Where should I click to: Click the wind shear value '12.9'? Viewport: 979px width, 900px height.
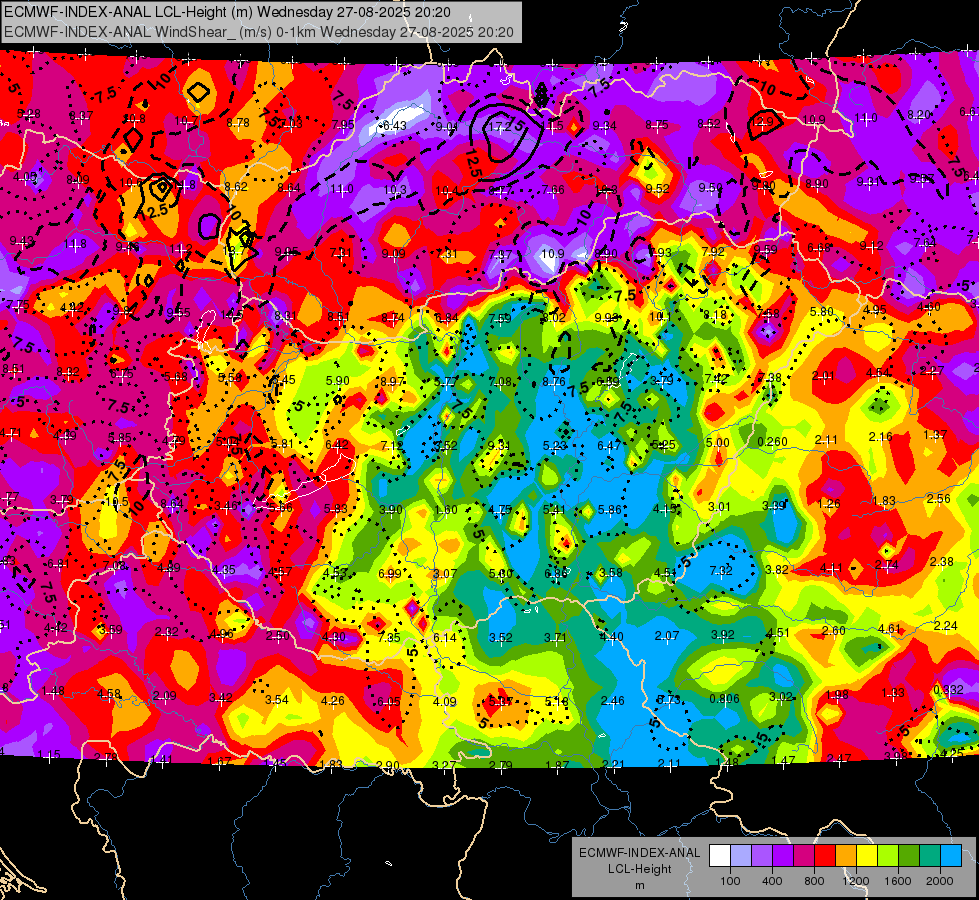(762, 121)
